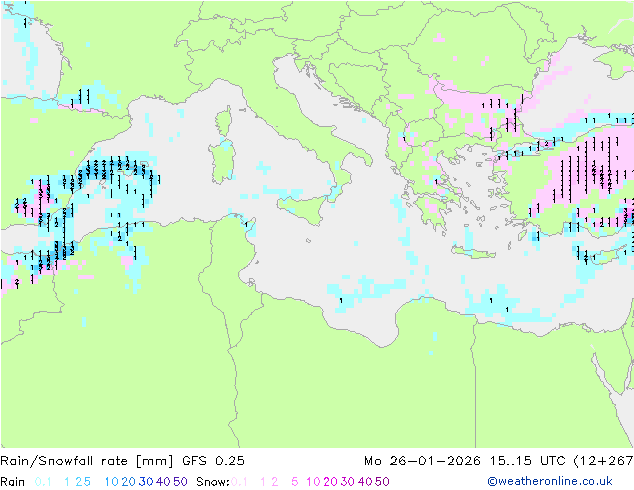The image size is (634, 490).
Task: Click the 'Rain' legend label
Action: [x=13, y=482]
